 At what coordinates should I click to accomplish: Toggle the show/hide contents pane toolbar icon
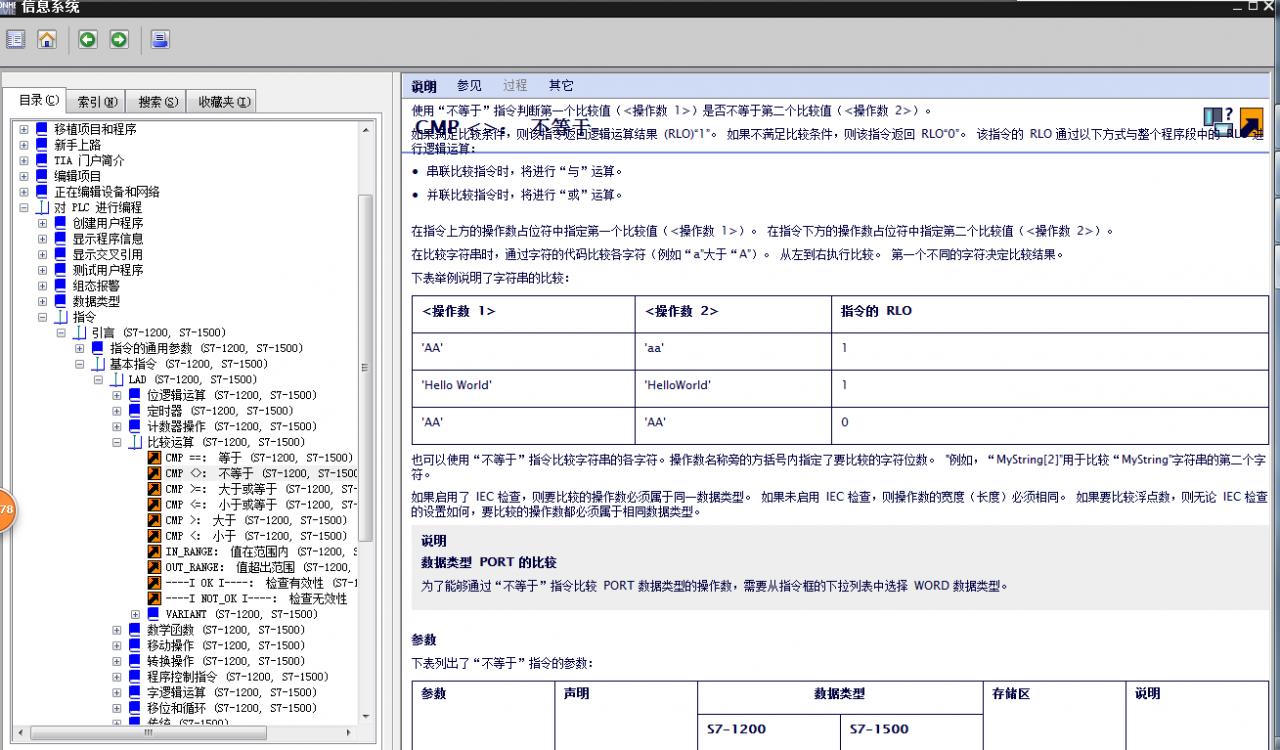click(15, 40)
